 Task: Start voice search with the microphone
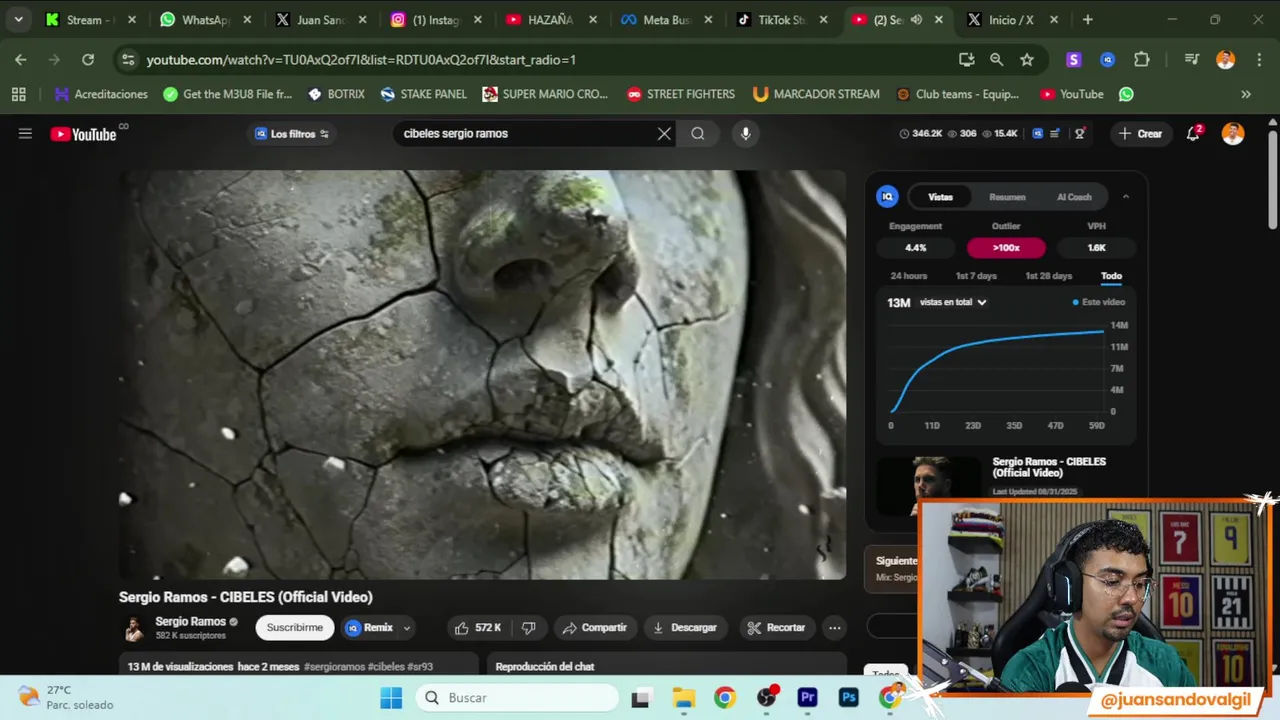coord(745,134)
